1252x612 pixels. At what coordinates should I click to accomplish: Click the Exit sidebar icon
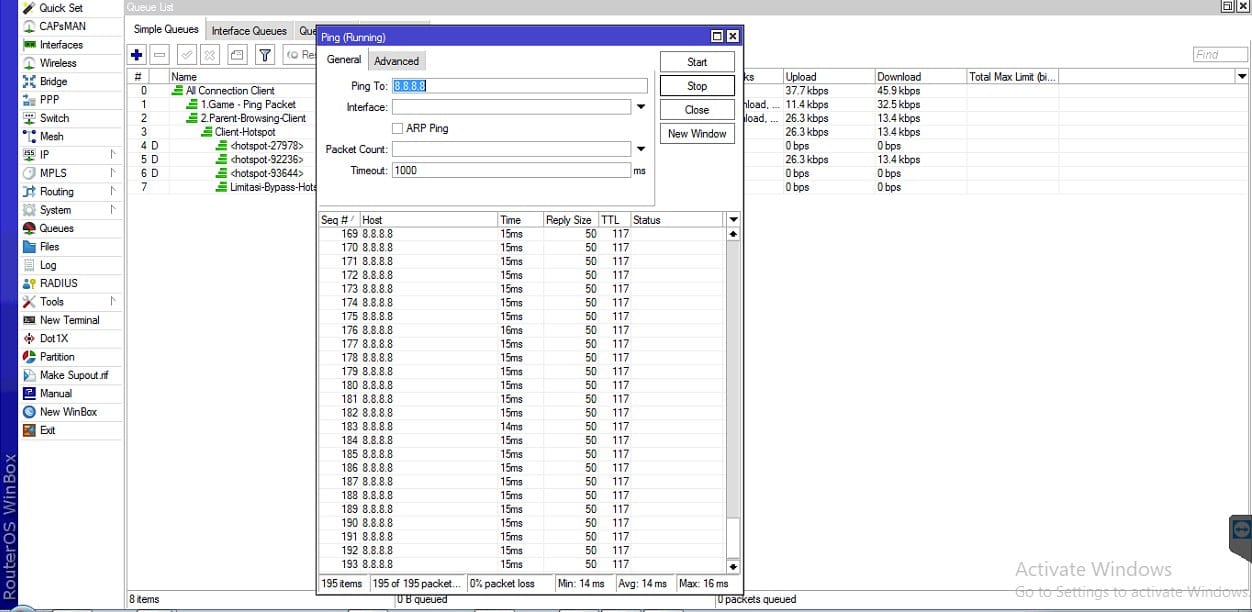30,430
